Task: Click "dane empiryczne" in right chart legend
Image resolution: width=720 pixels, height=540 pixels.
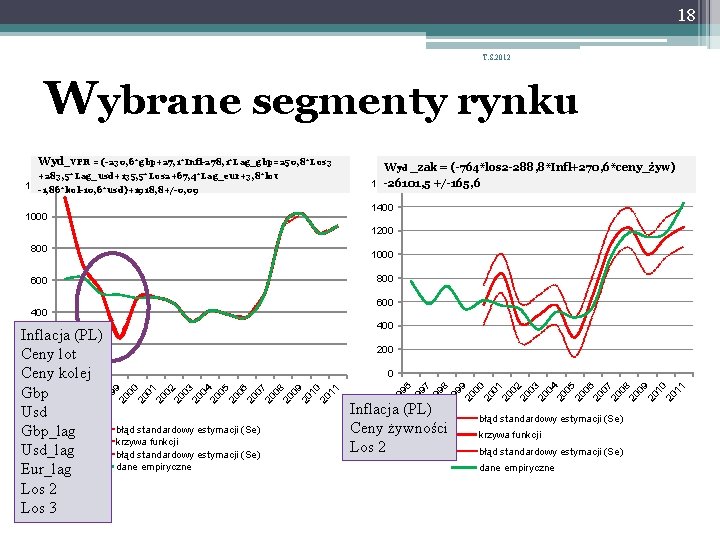Action: (x=517, y=468)
